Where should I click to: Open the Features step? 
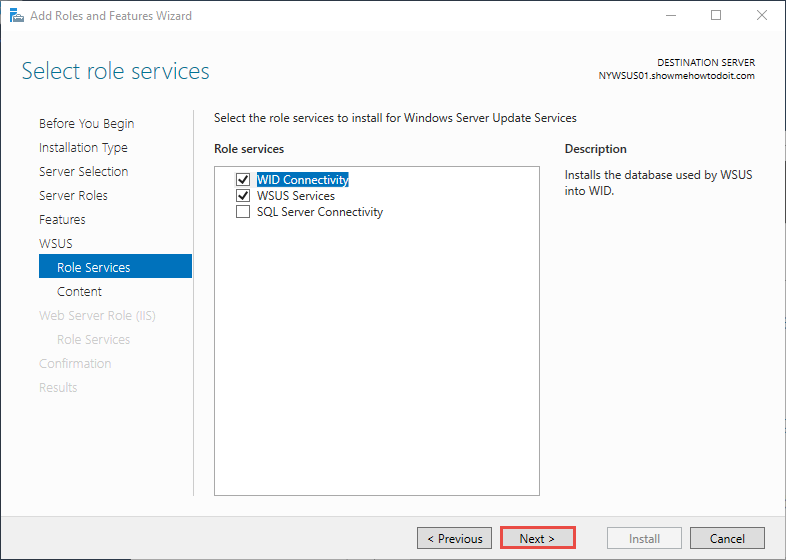tap(62, 220)
